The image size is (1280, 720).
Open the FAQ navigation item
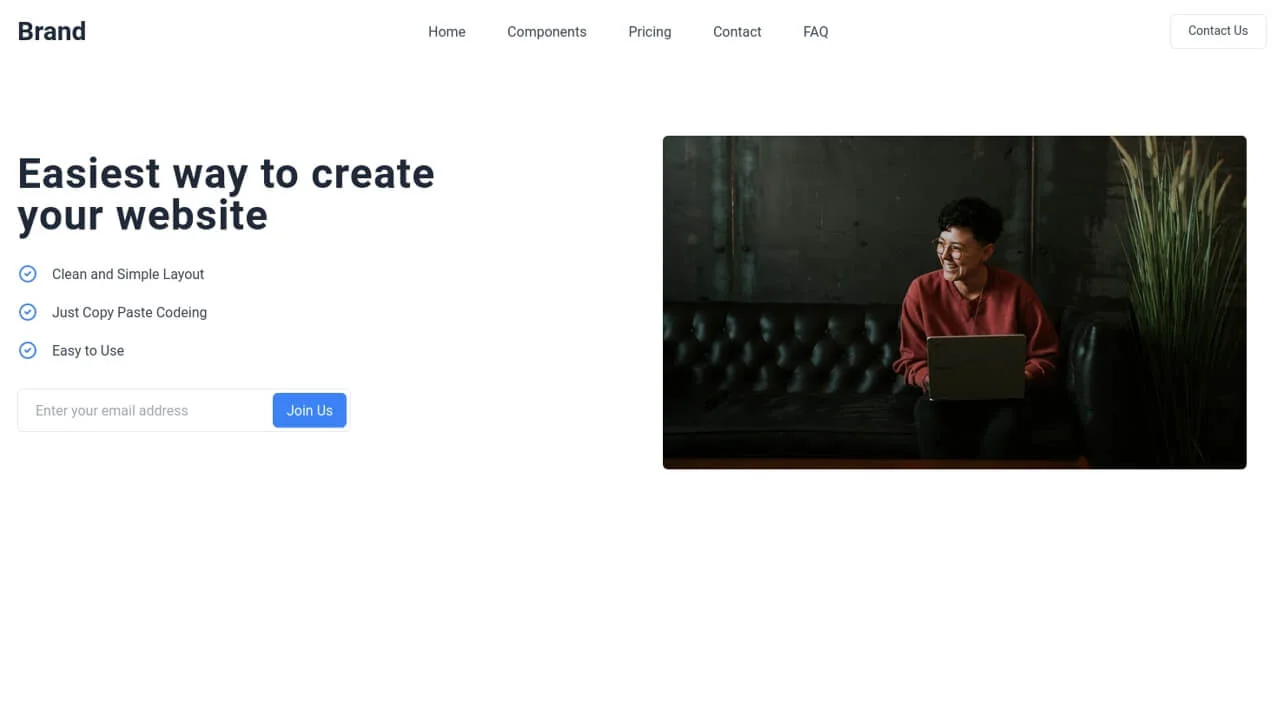(815, 31)
